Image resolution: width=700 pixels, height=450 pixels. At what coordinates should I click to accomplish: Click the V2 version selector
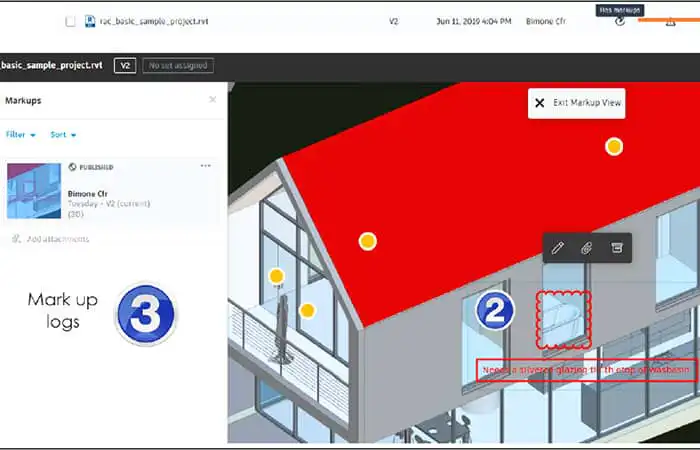(125, 66)
